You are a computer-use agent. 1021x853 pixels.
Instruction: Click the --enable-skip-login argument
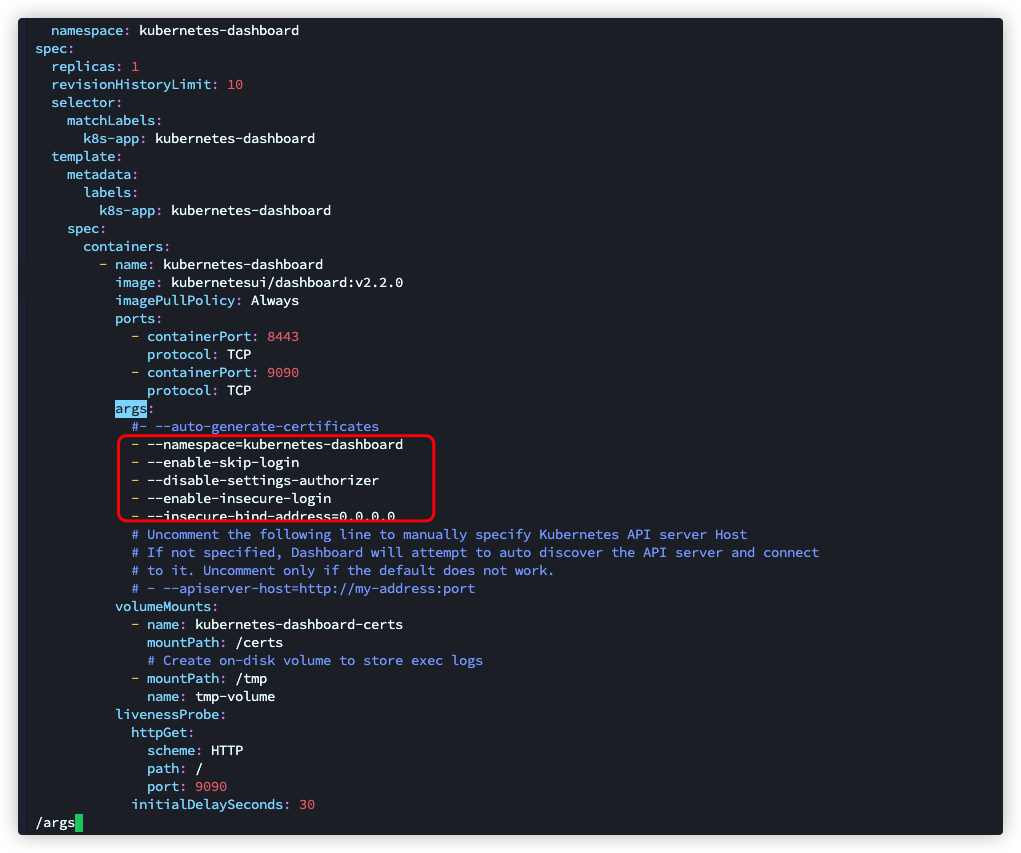[215, 463]
